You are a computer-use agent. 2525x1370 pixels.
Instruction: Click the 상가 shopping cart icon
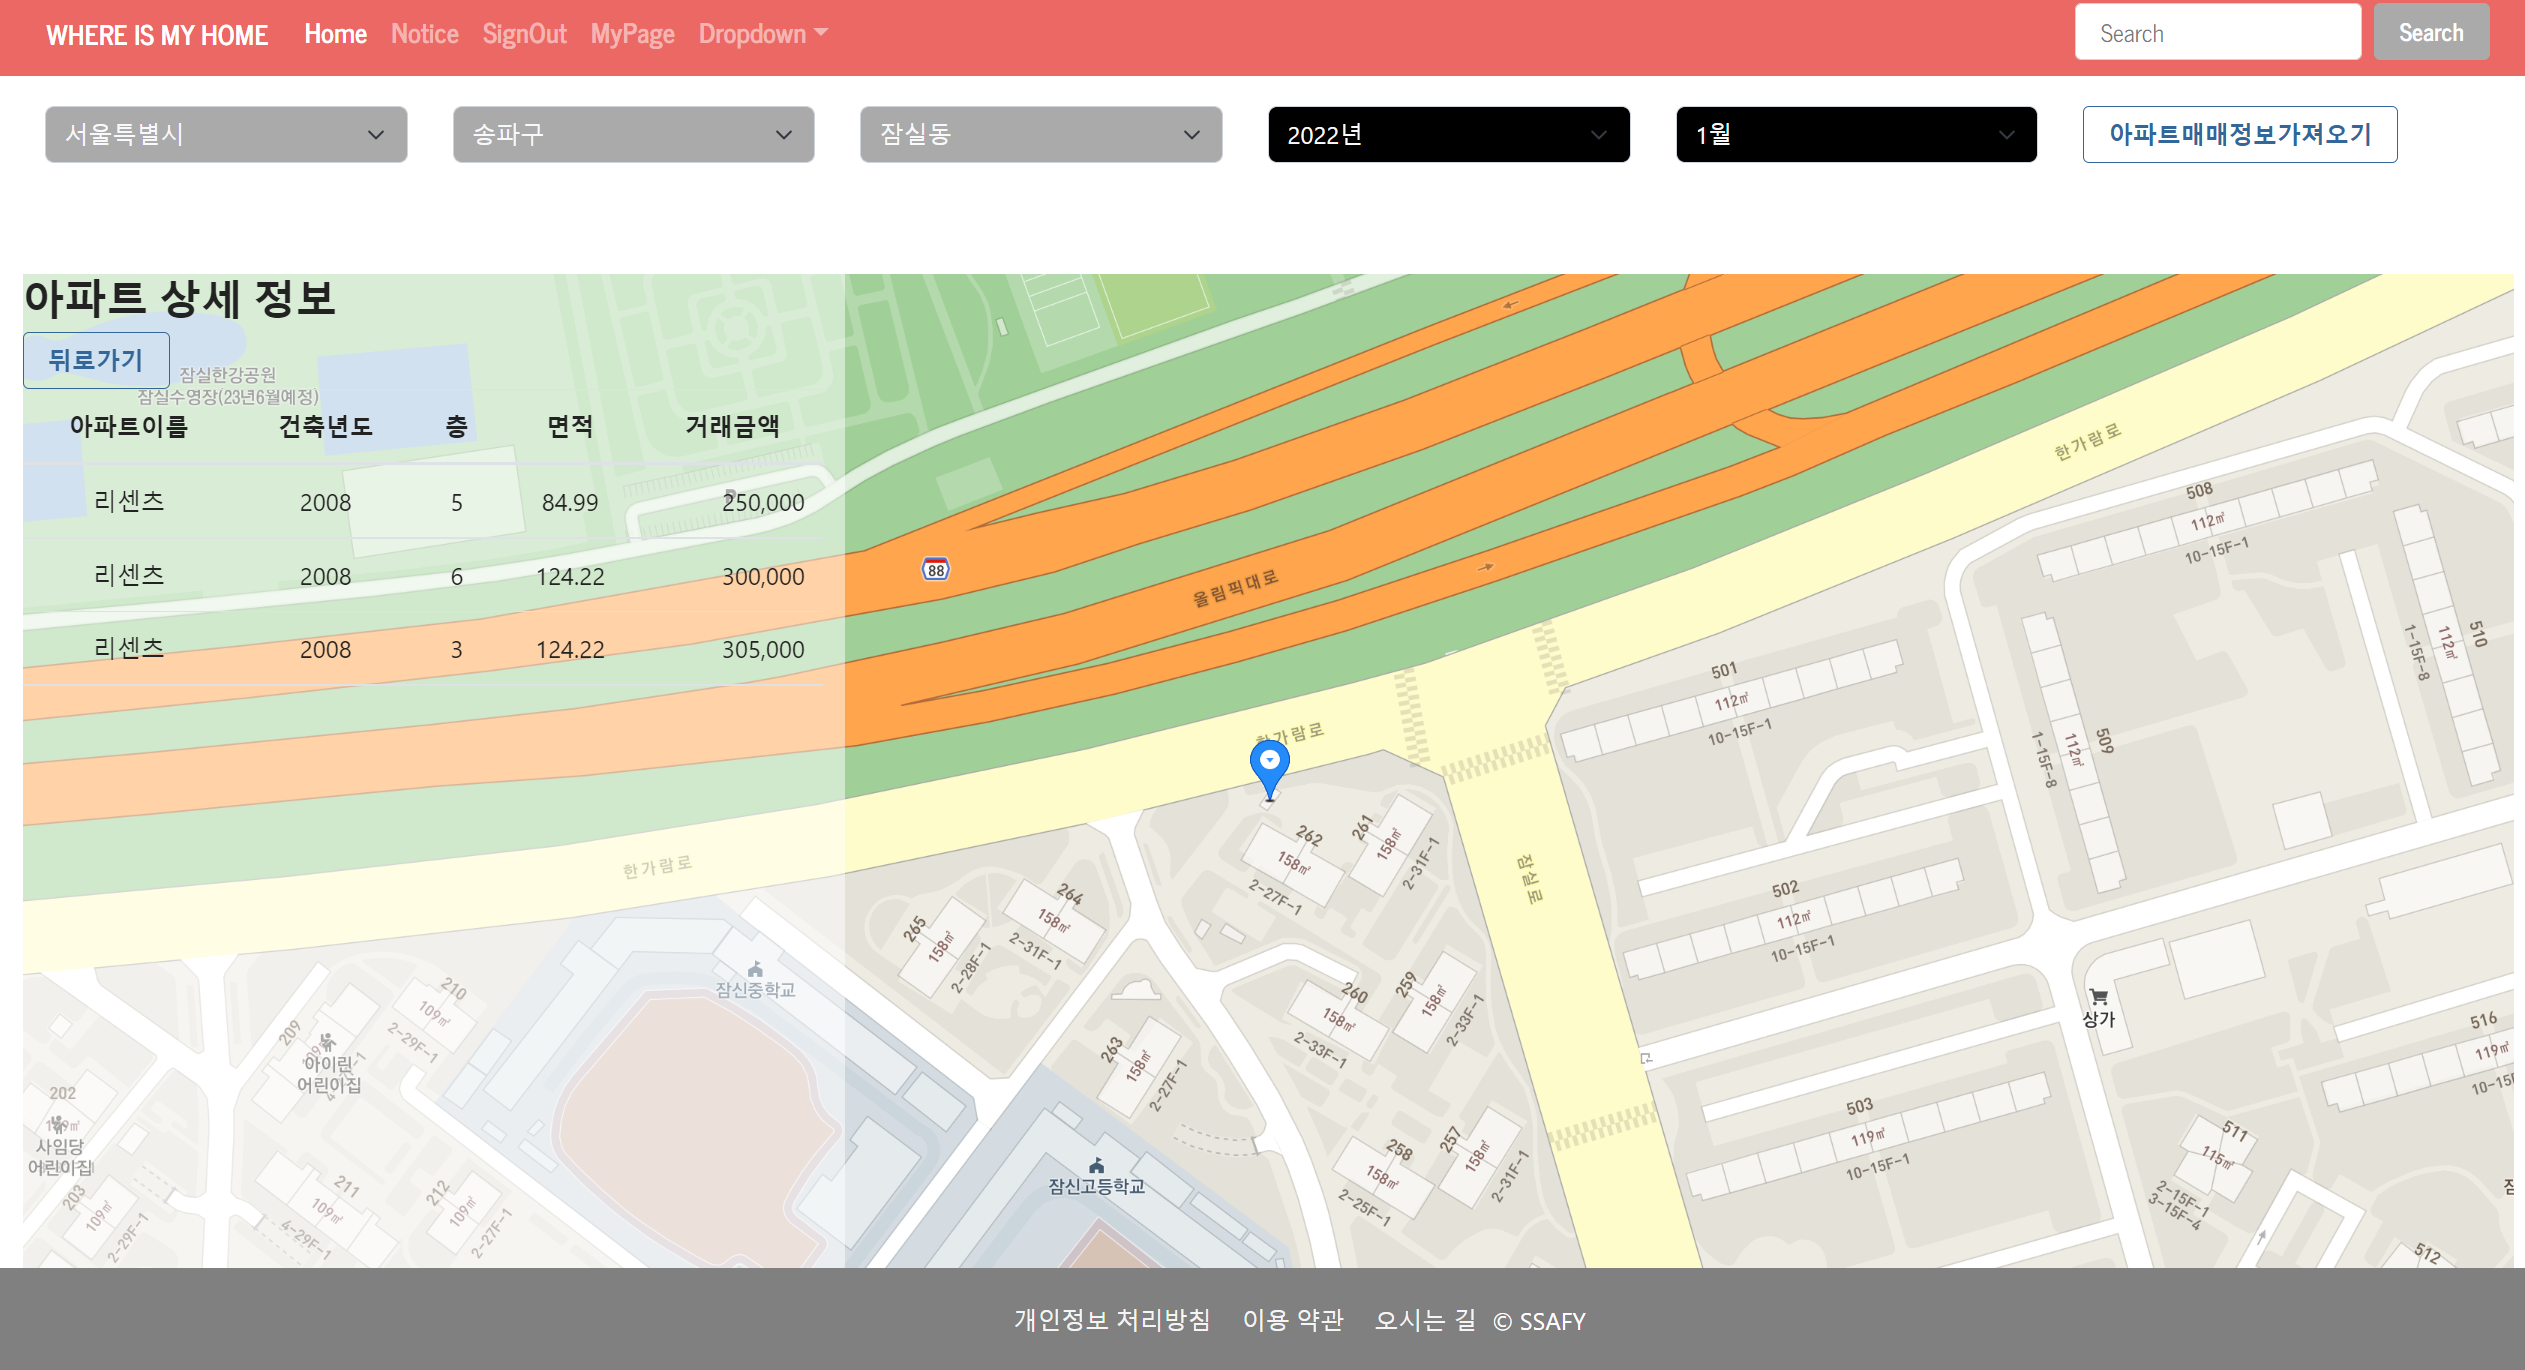(x=2098, y=997)
